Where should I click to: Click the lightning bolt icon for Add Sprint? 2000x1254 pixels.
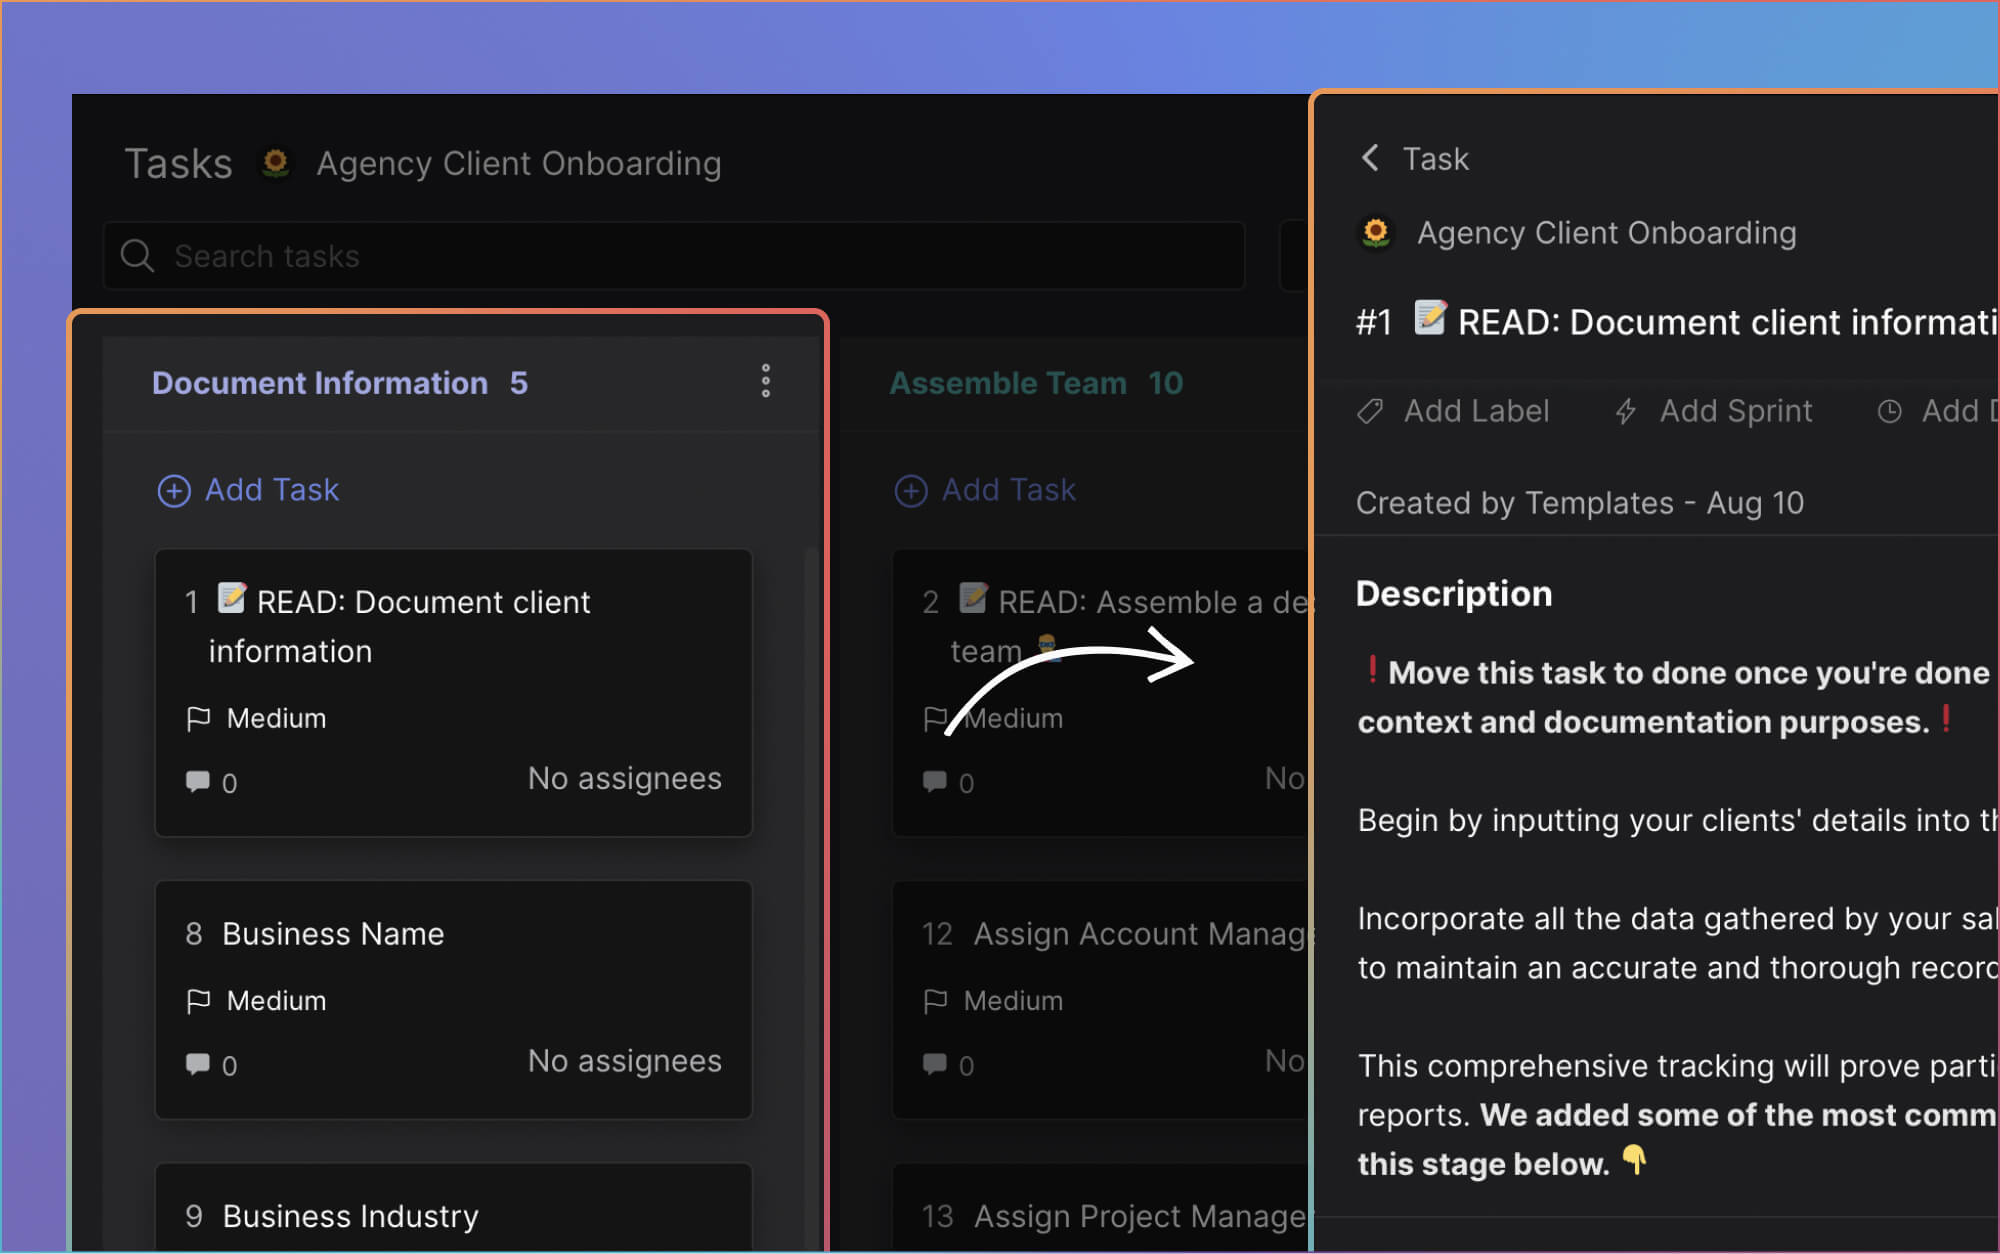tap(1625, 411)
